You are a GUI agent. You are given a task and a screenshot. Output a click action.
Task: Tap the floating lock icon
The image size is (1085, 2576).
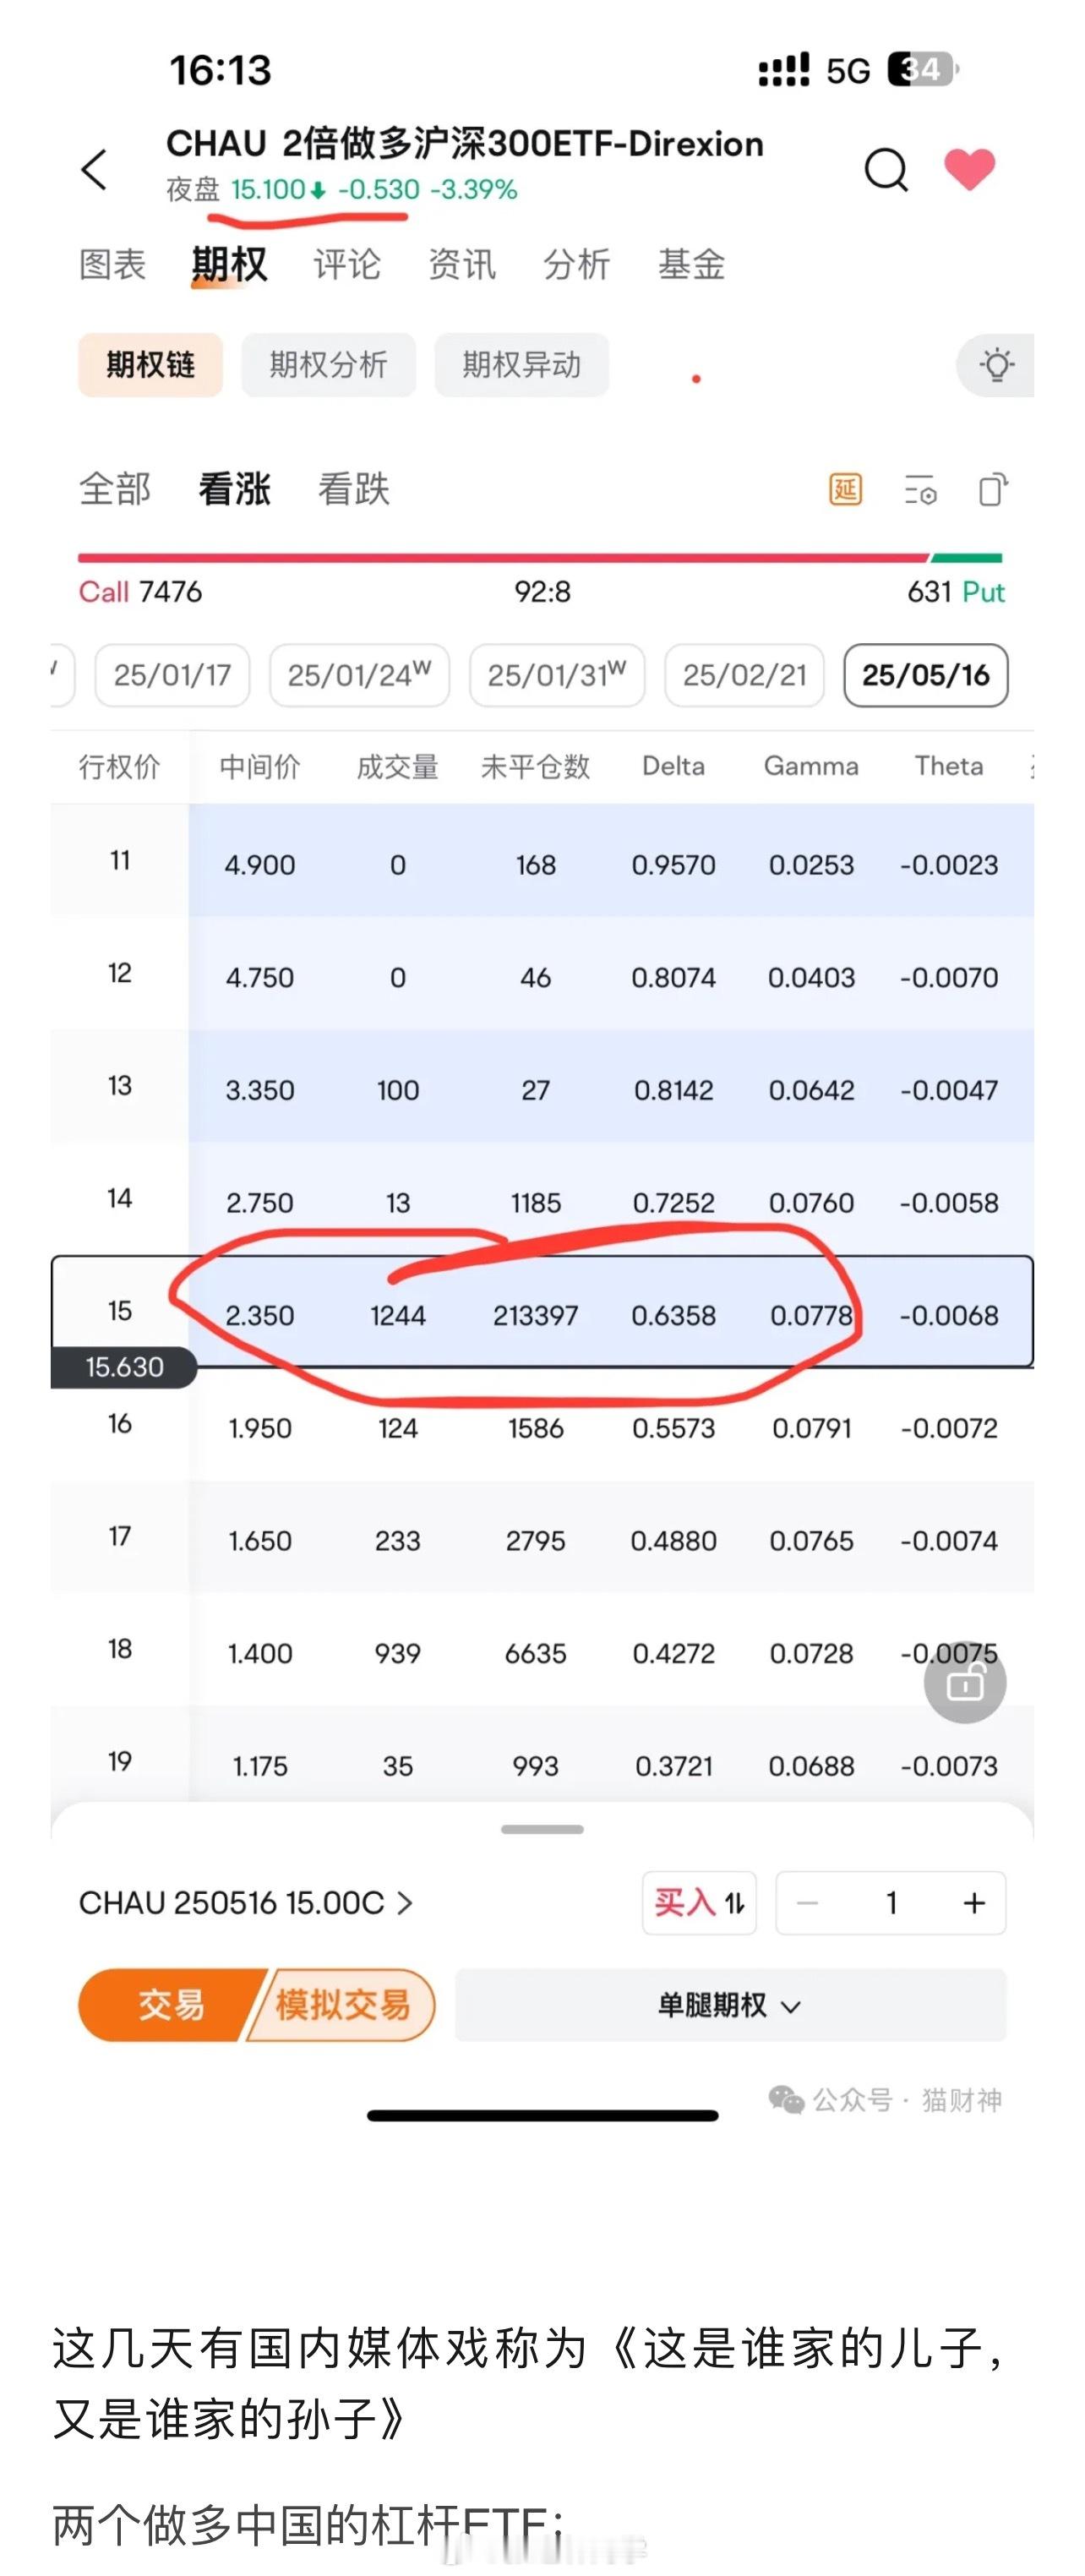point(964,1683)
